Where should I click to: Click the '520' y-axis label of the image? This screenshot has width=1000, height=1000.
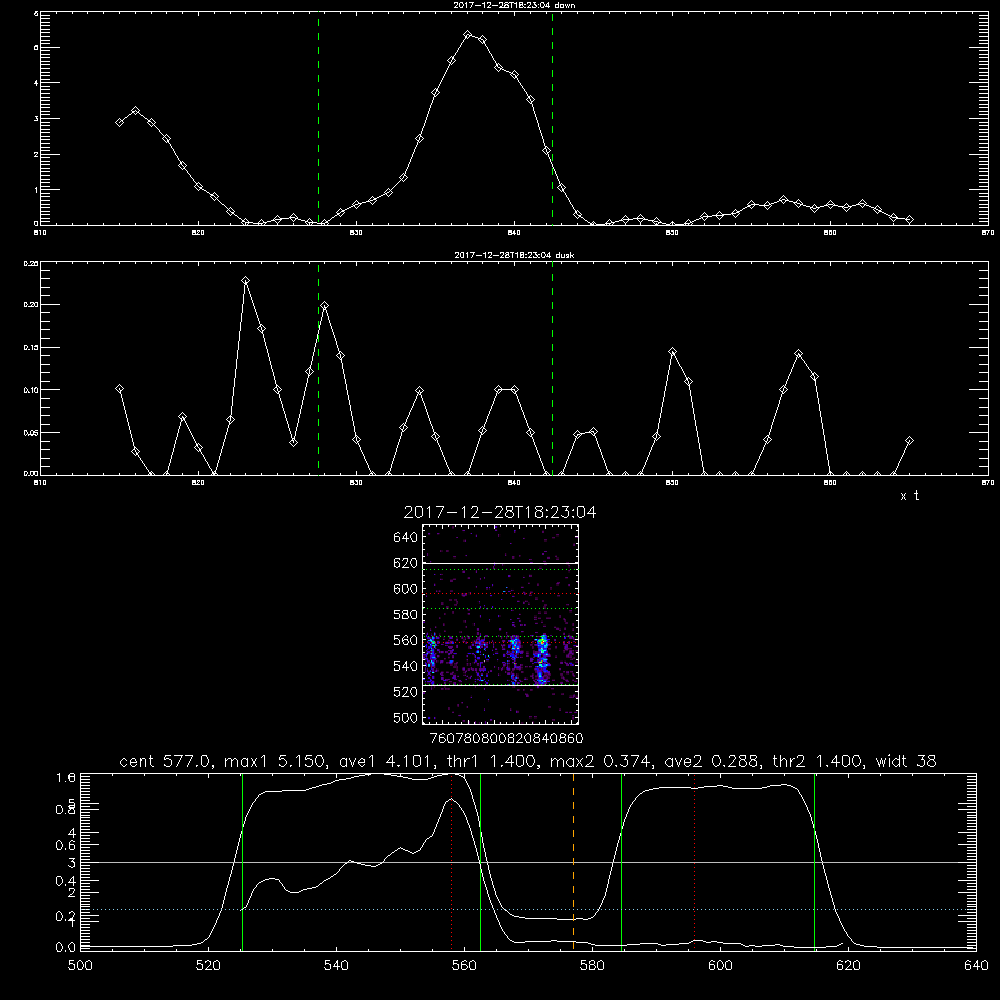406,692
